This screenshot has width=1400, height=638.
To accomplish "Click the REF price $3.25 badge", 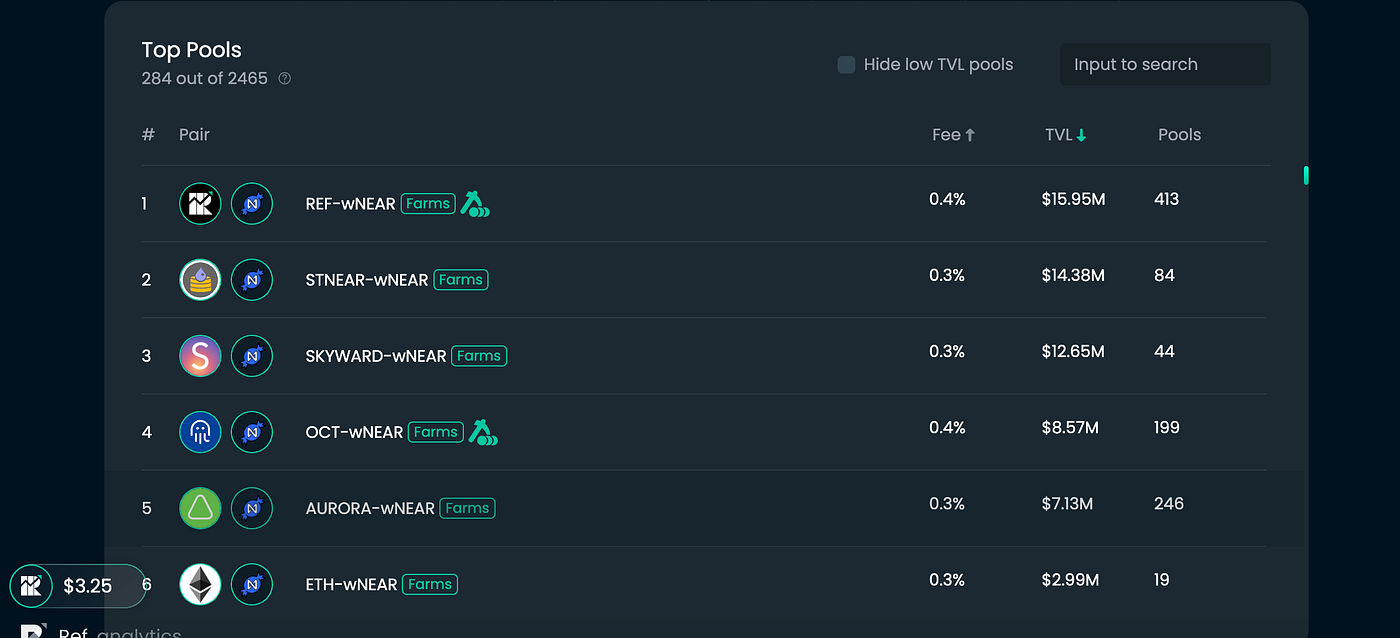I will click(x=78, y=586).
